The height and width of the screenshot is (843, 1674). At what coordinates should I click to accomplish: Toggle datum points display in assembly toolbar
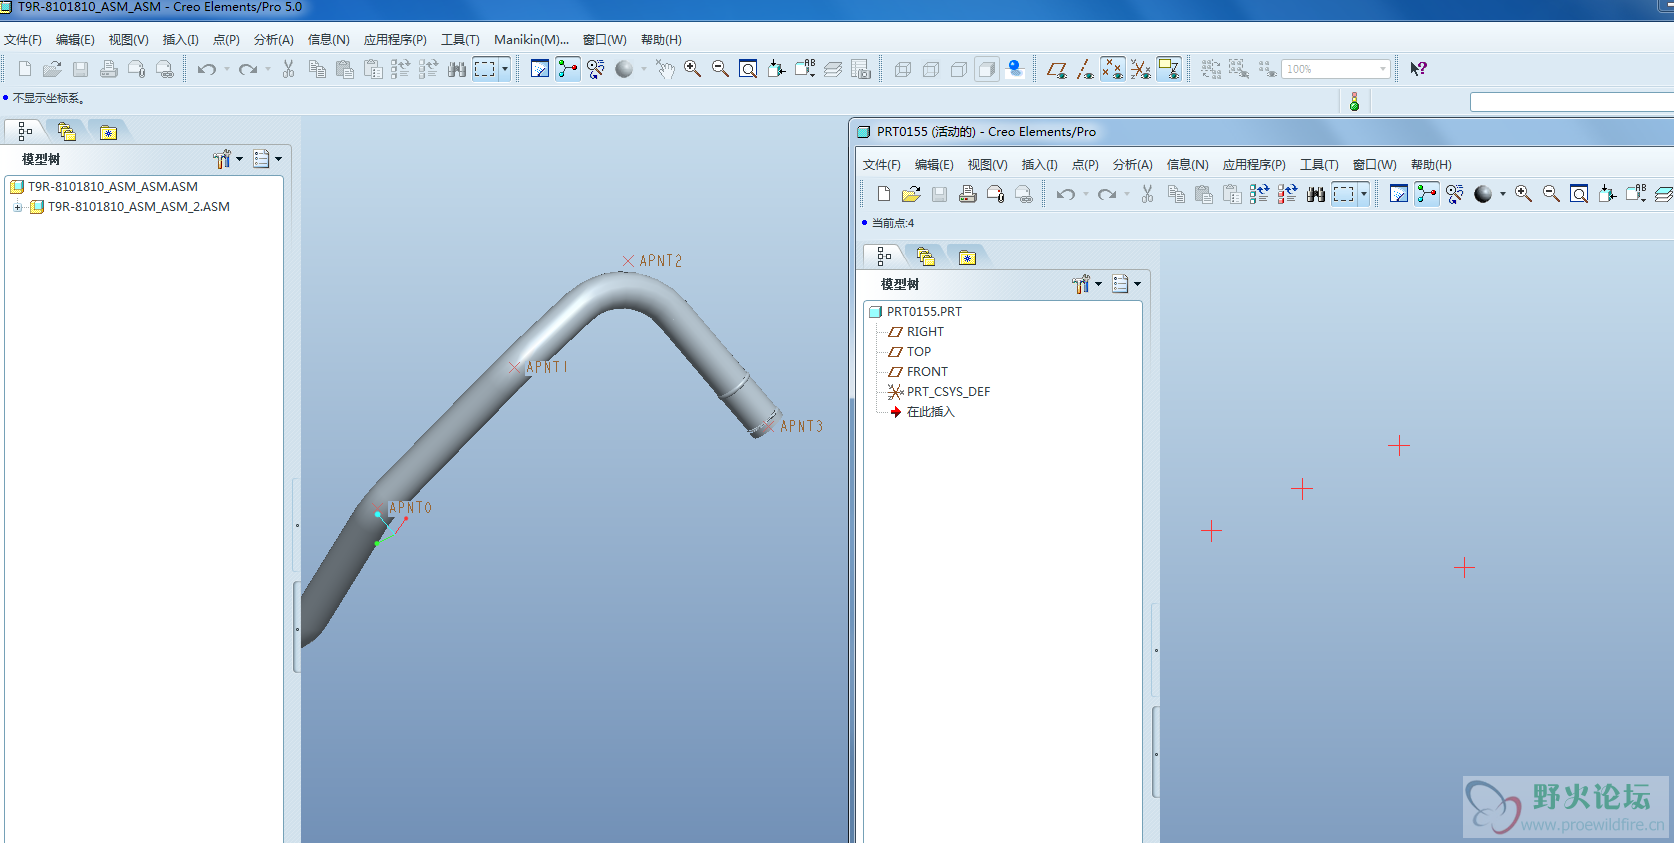pyautogui.click(x=1112, y=69)
